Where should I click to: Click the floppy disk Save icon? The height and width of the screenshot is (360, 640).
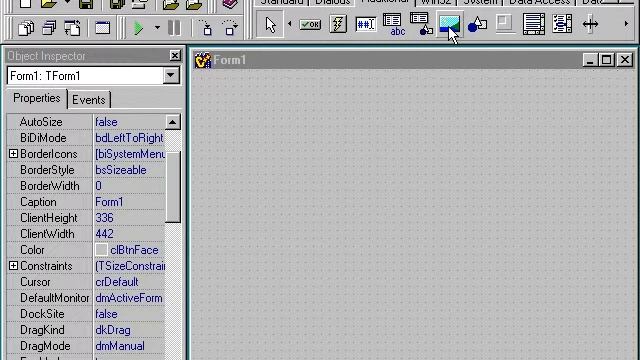click(86, 4)
